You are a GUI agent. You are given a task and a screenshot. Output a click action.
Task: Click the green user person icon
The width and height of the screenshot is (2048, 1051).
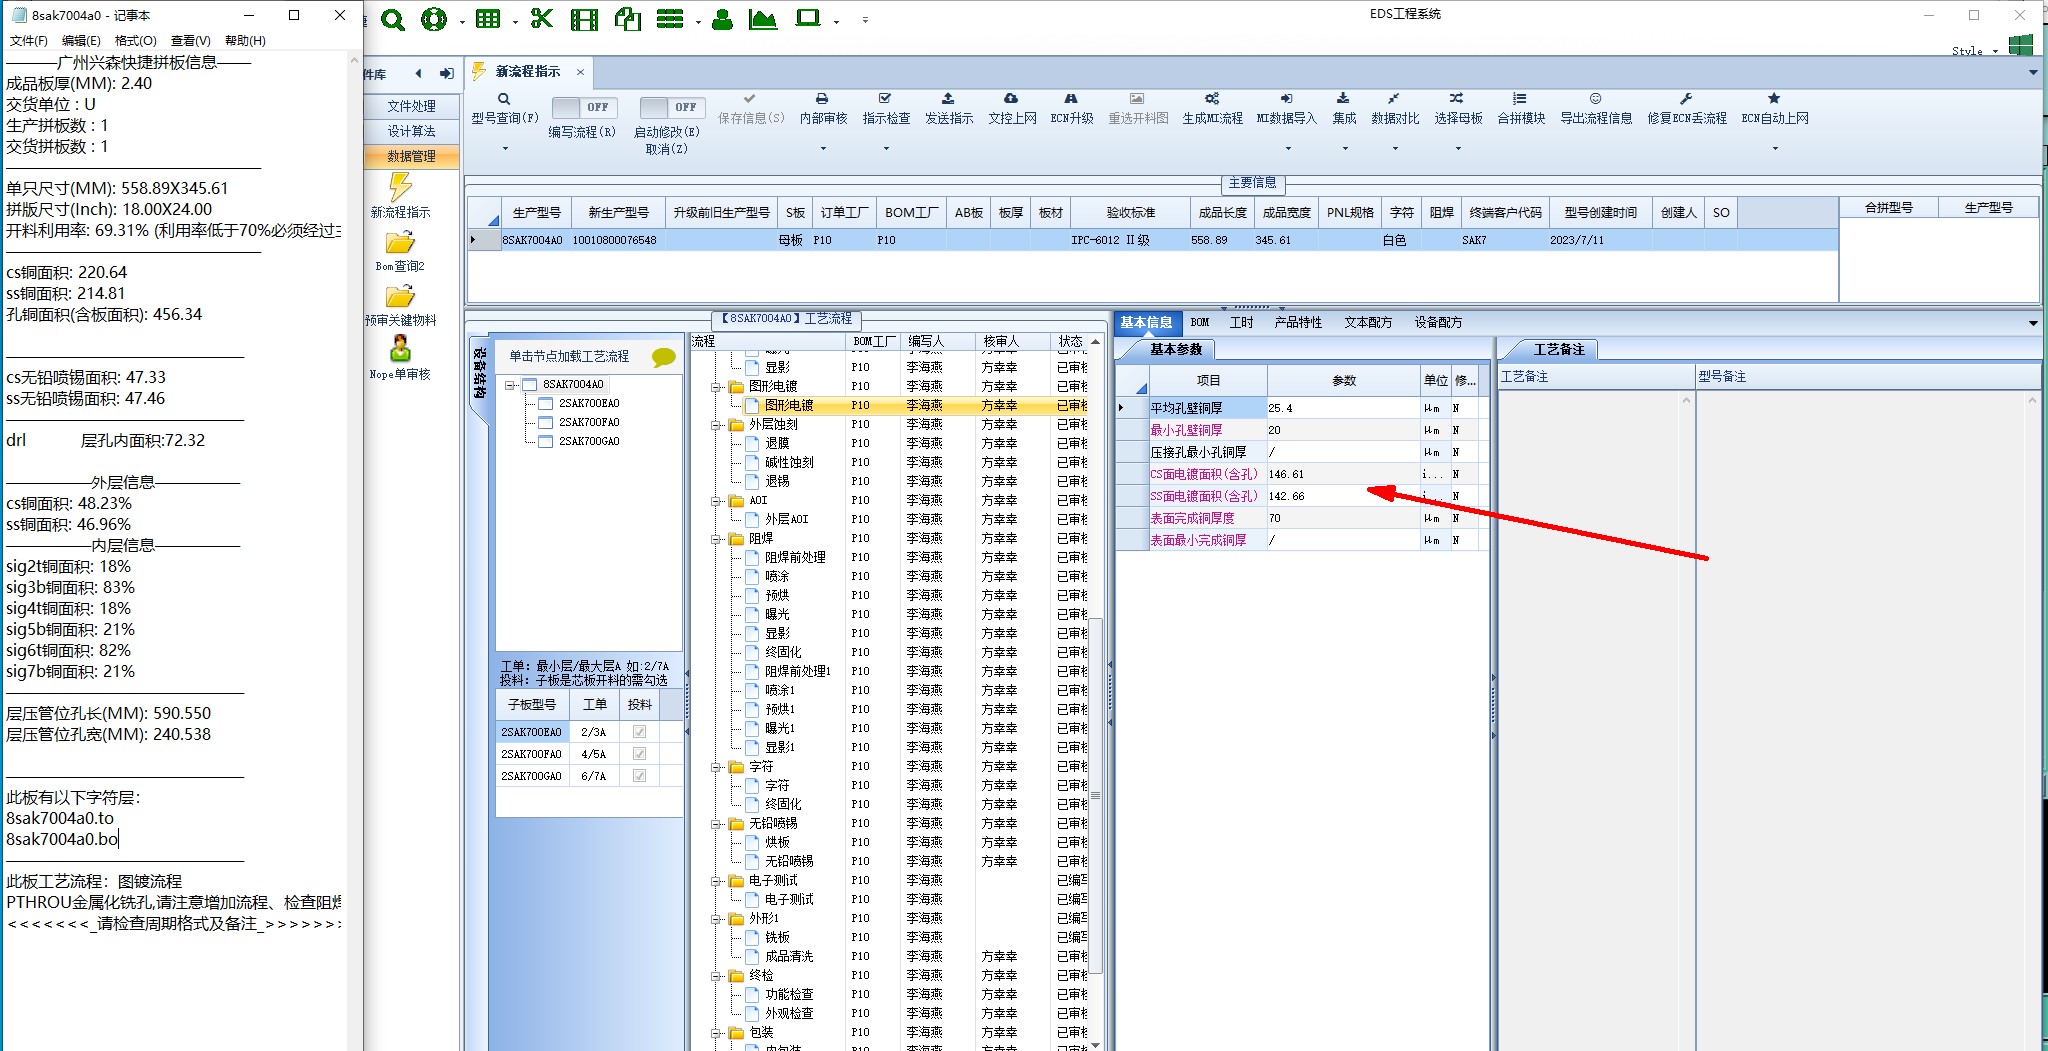pos(722,19)
